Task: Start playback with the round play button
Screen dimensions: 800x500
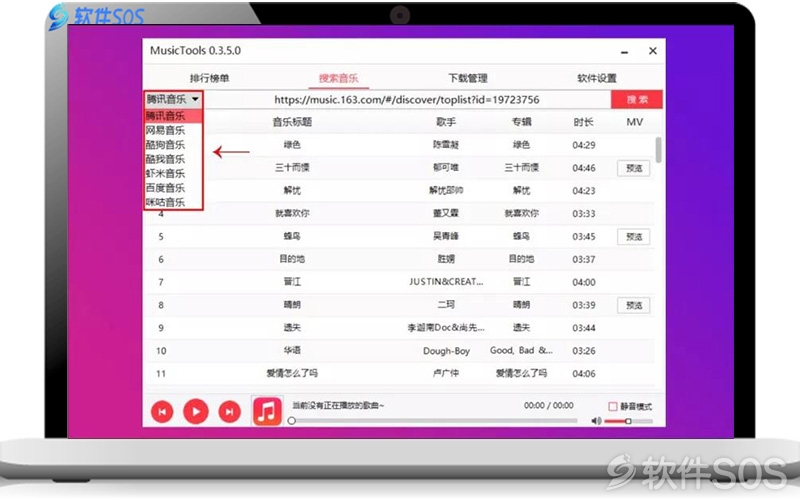Action: pyautogui.click(x=196, y=412)
